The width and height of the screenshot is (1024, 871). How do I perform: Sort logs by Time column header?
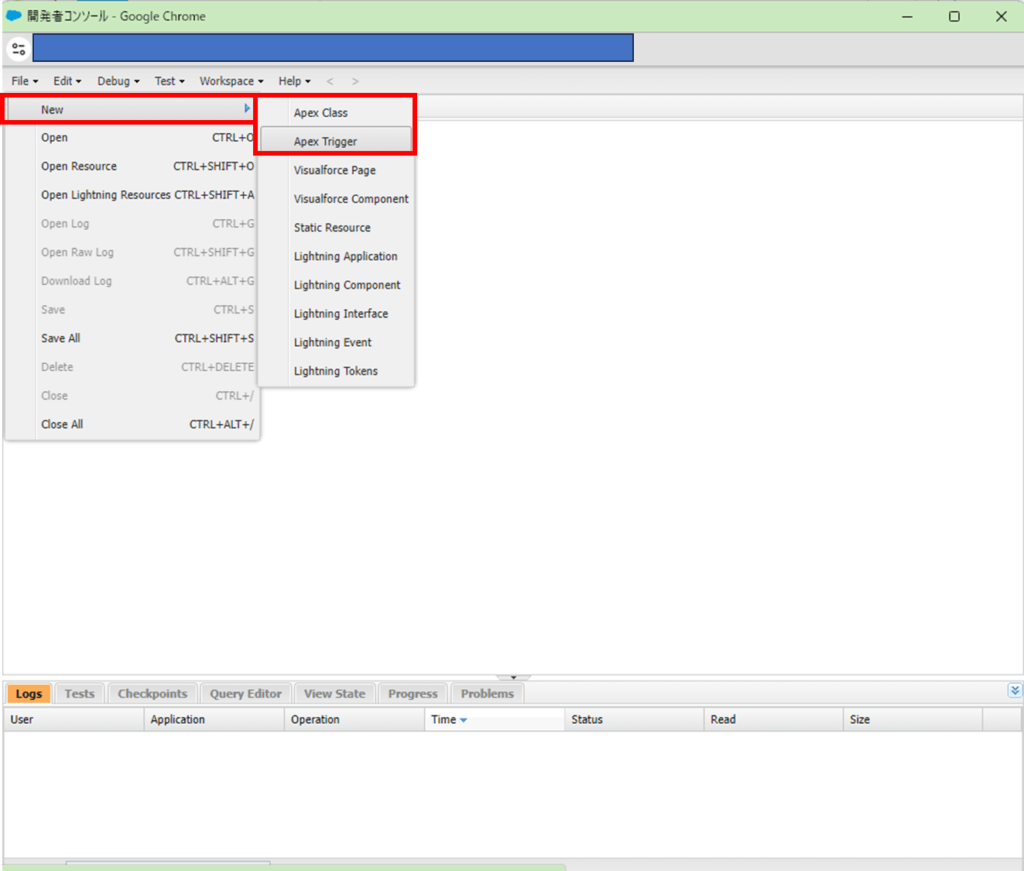click(444, 720)
